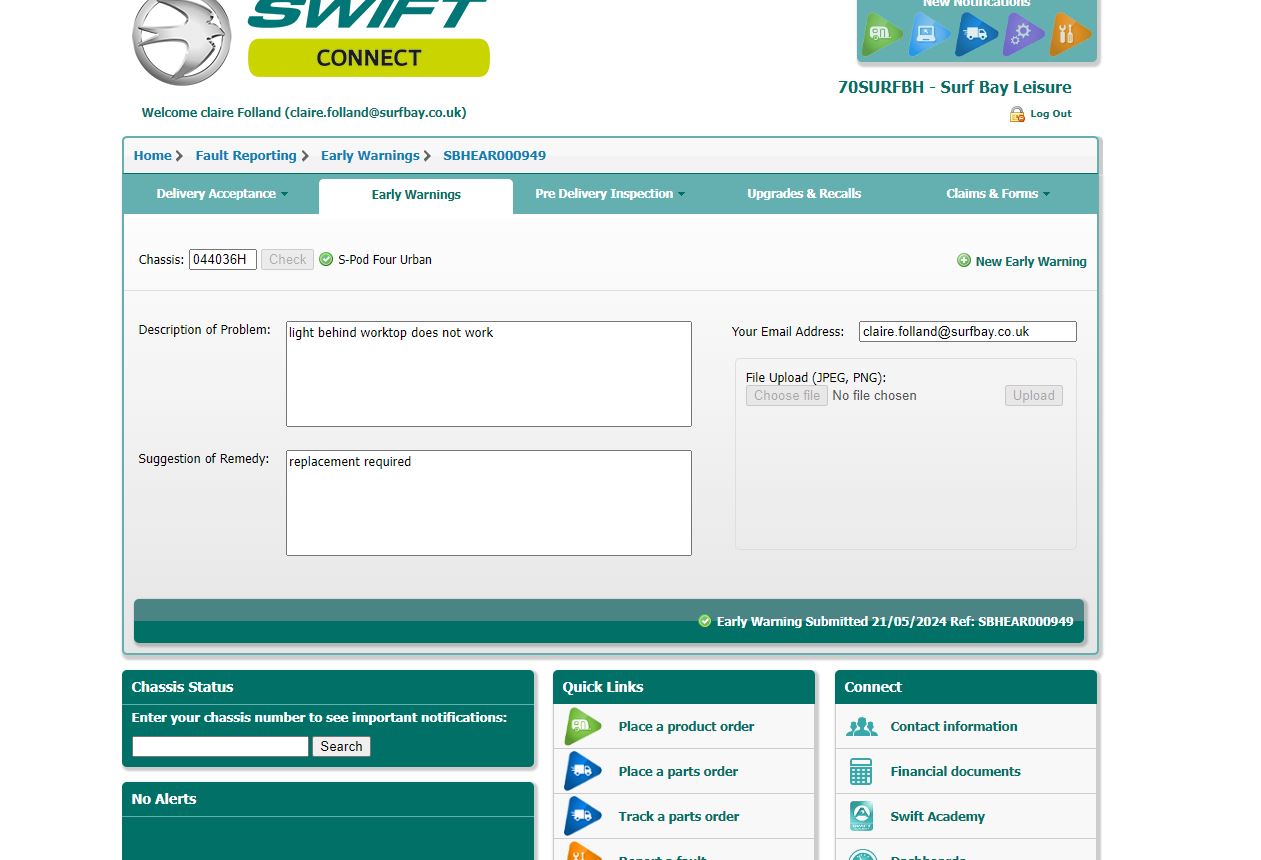Click the Description of Problem text area
Screen dimensions: 1261x860
click(489, 374)
